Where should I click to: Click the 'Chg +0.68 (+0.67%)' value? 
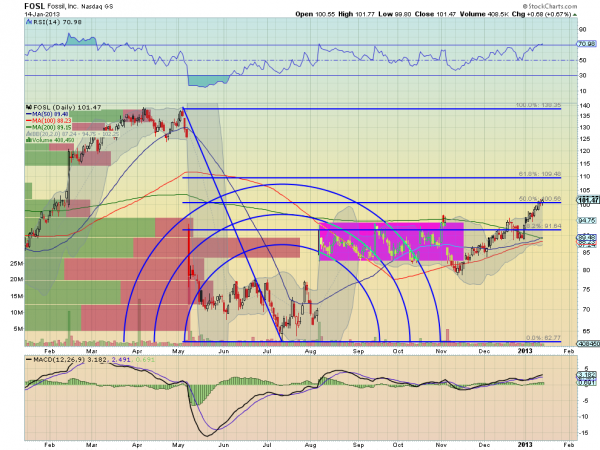(x=541, y=14)
